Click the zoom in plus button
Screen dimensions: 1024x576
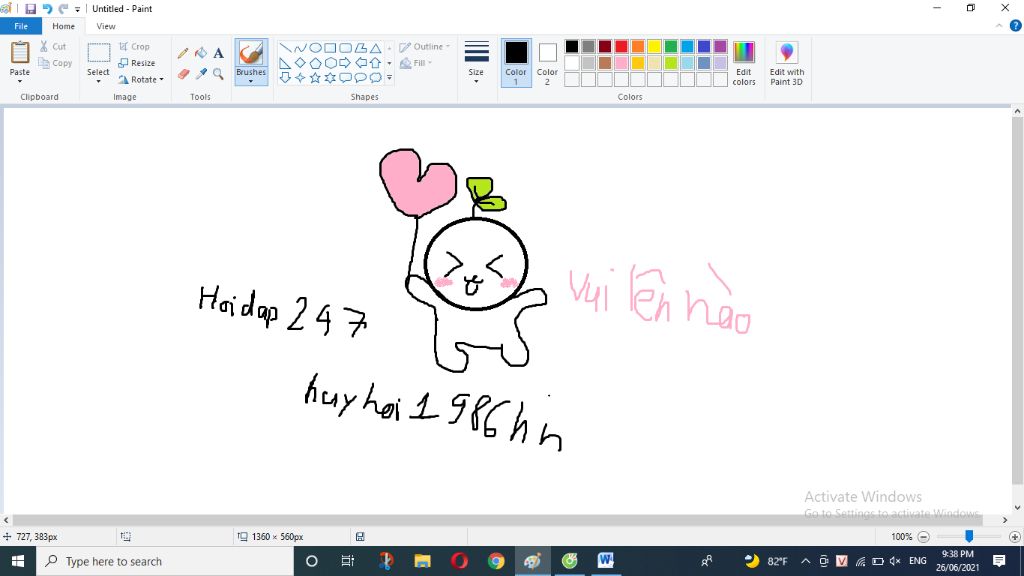click(1014, 537)
